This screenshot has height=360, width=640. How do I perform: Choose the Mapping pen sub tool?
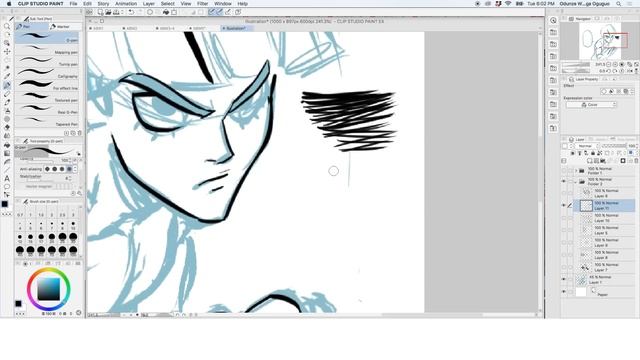click(47, 51)
